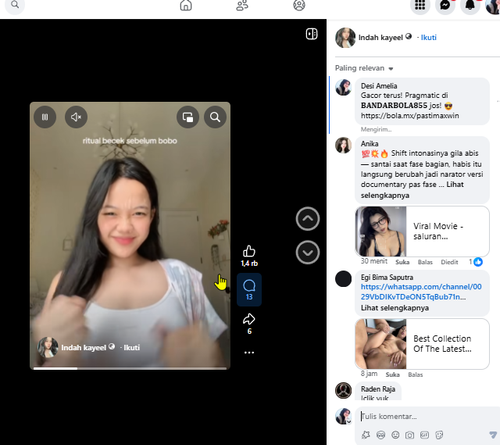
Task: Open Egi Bima Saputra commenter name
Action: [387, 277]
